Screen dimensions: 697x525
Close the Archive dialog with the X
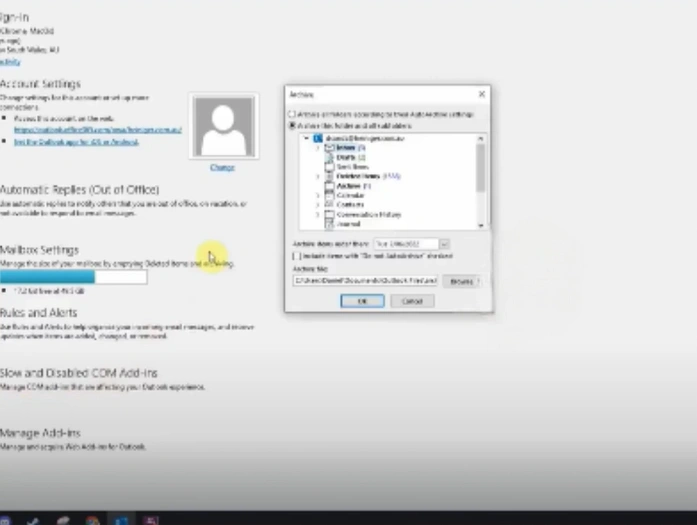[x=482, y=94]
